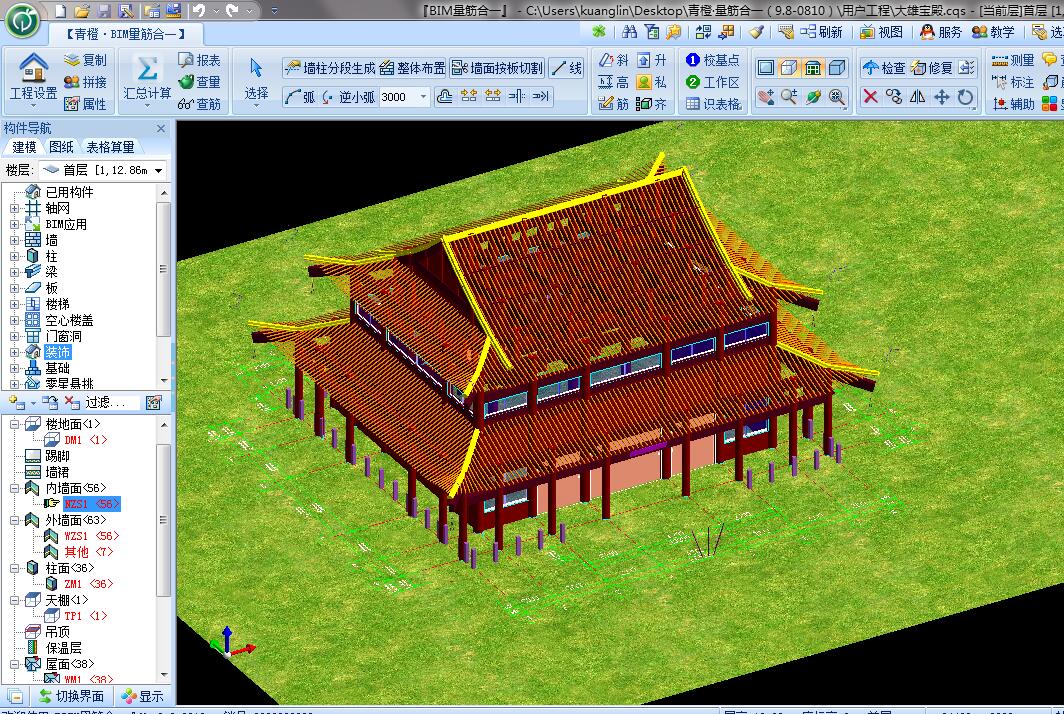Click the red X delete icon
The height and width of the screenshot is (714, 1064).
coord(870,97)
